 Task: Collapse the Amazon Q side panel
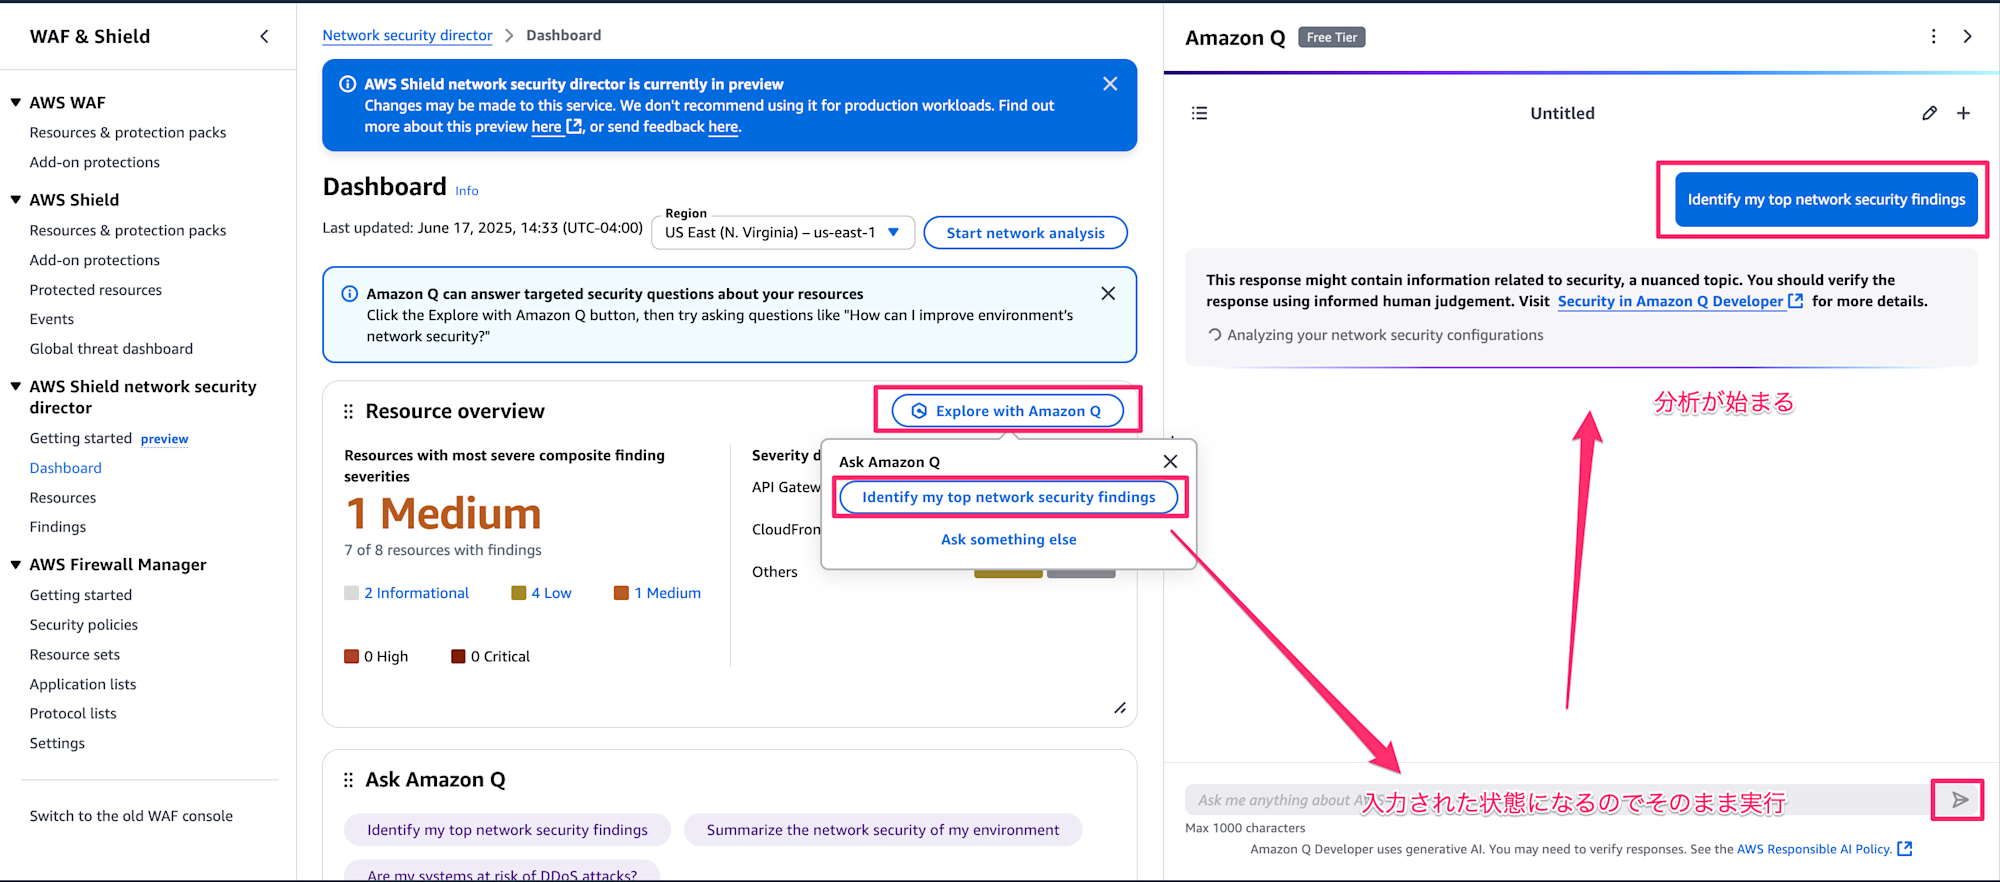[x=1967, y=37]
